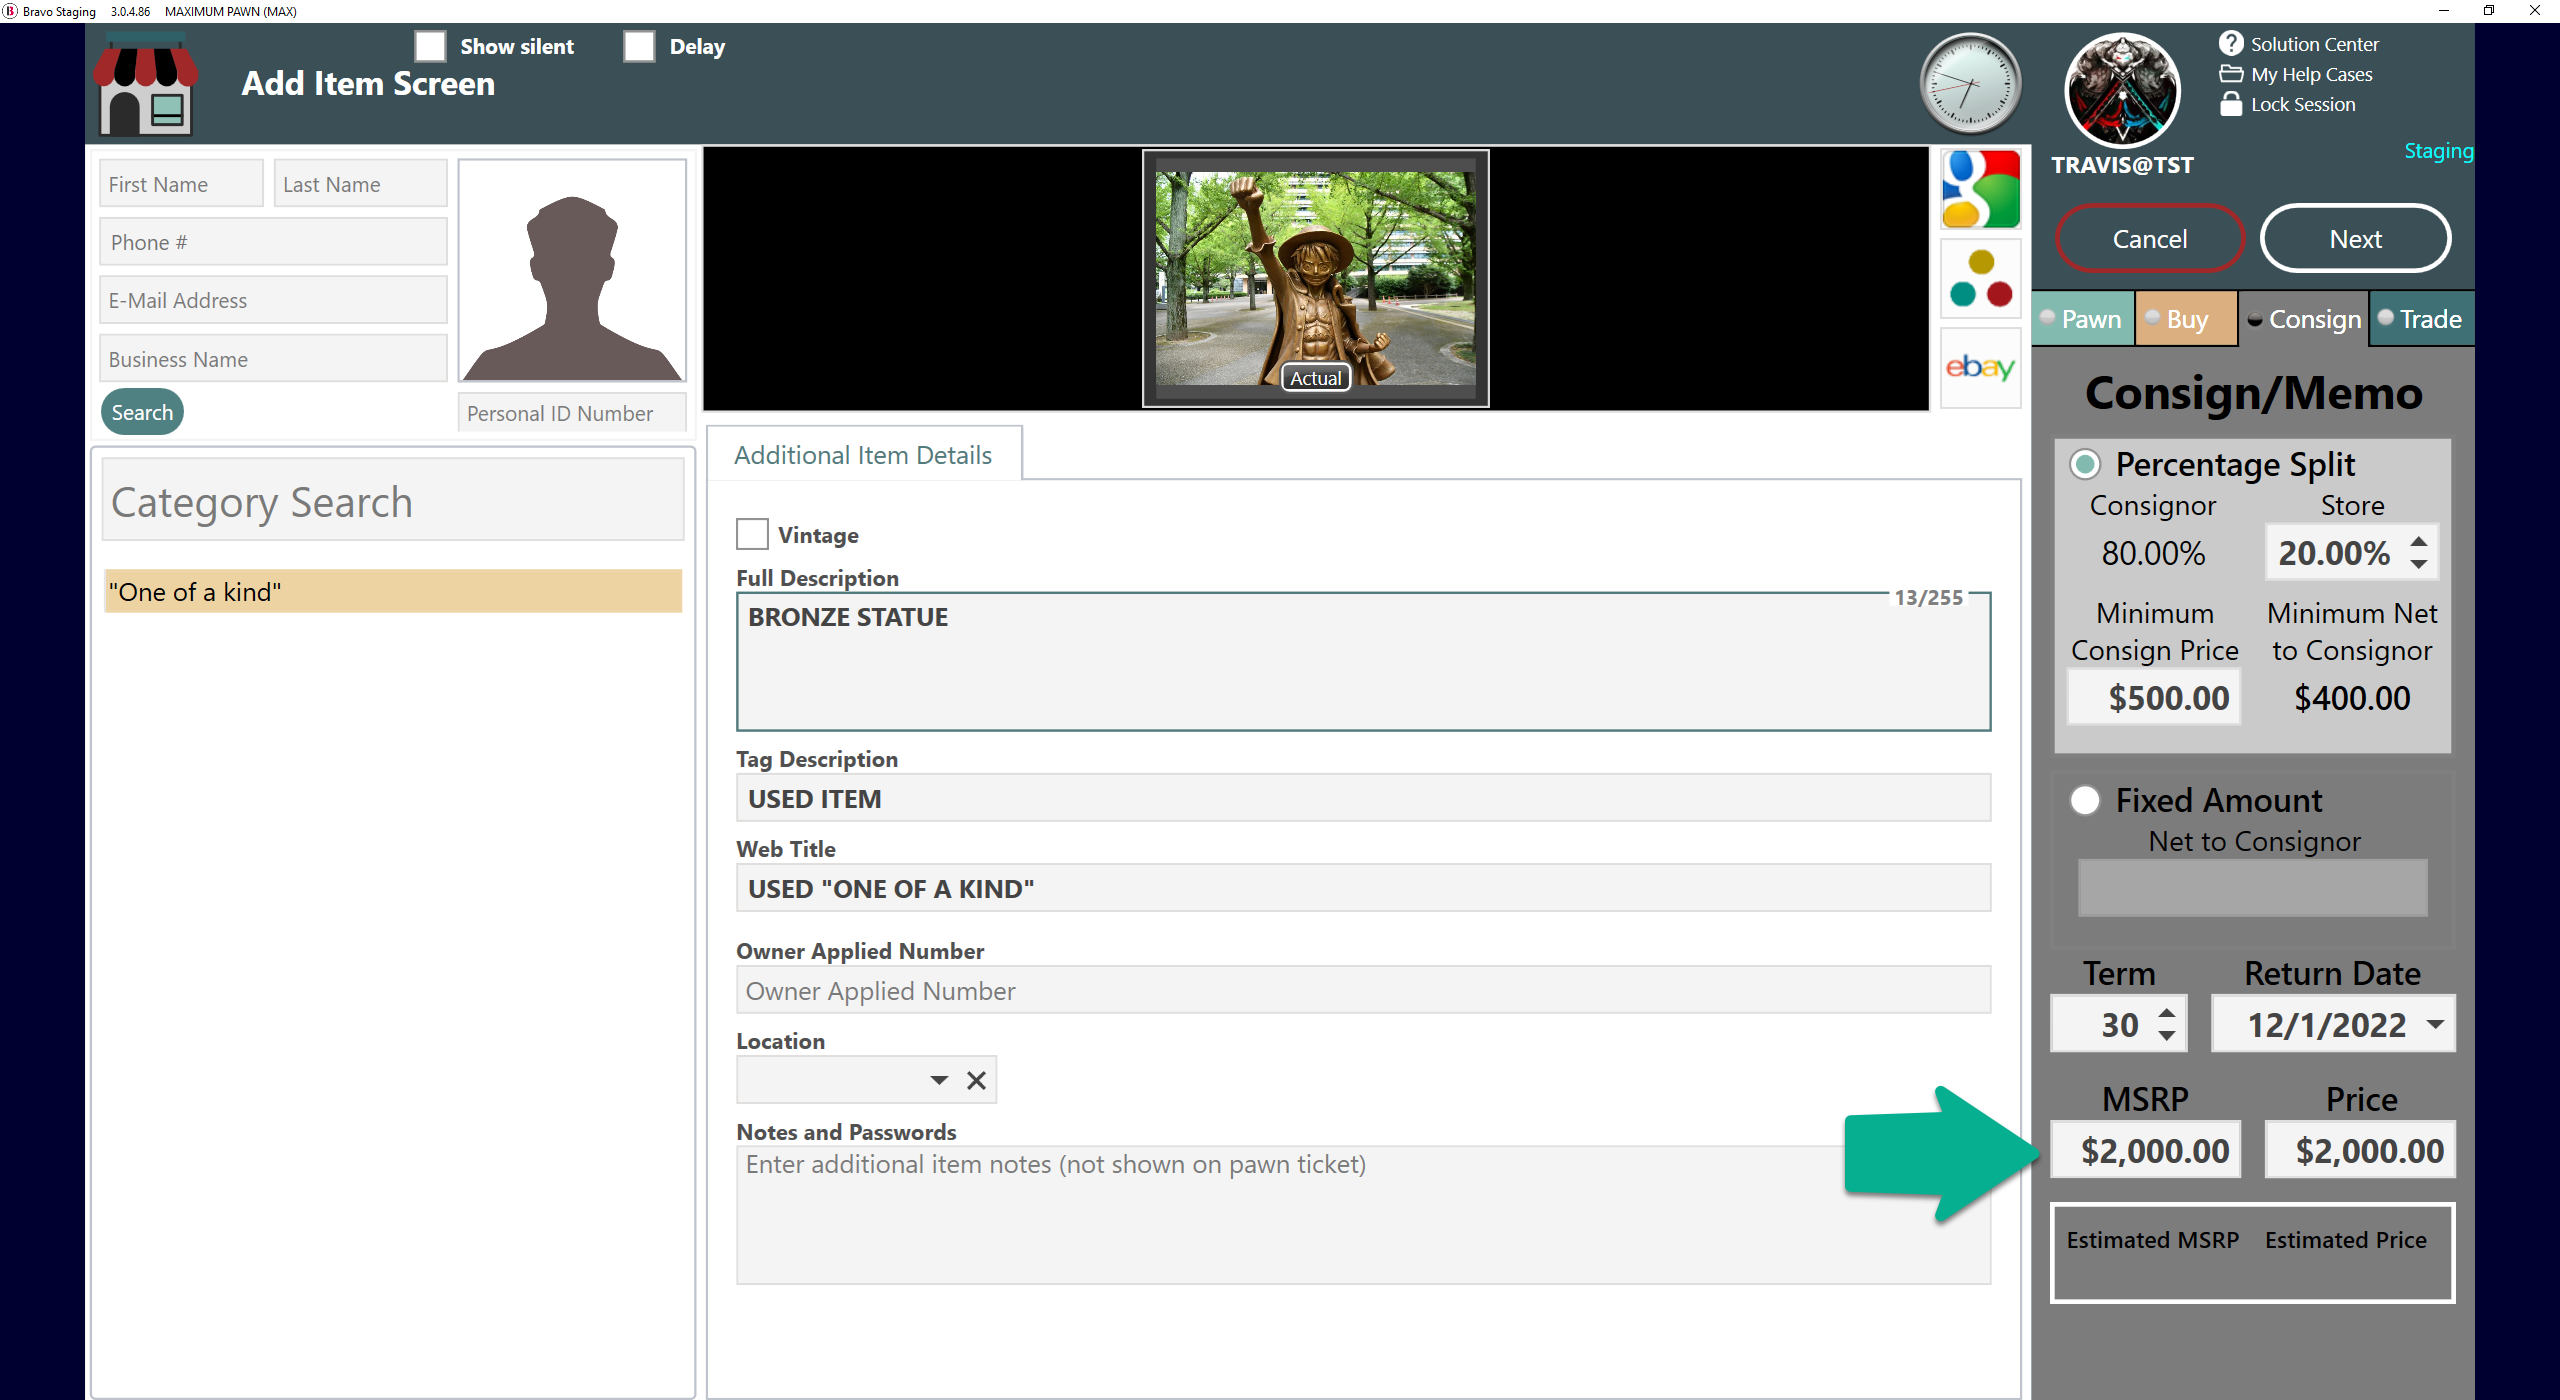Viewport: 2560px width, 1400px height.
Task: Click the Notes and Passwords text area
Action: coord(1363,1216)
